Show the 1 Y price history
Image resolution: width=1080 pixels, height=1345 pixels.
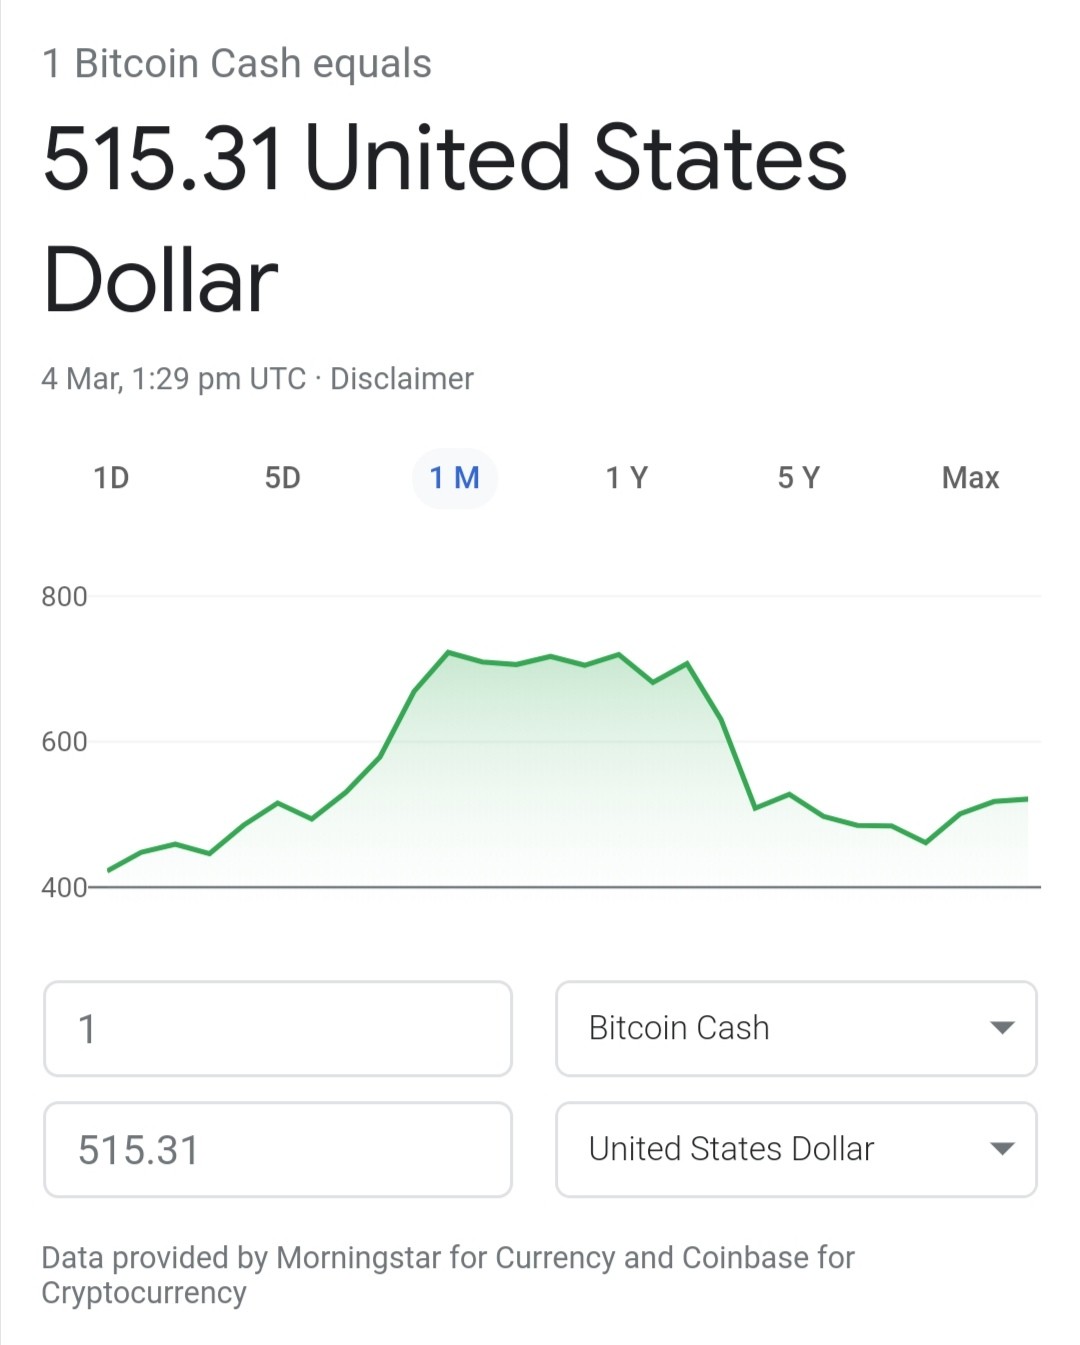coord(627,478)
